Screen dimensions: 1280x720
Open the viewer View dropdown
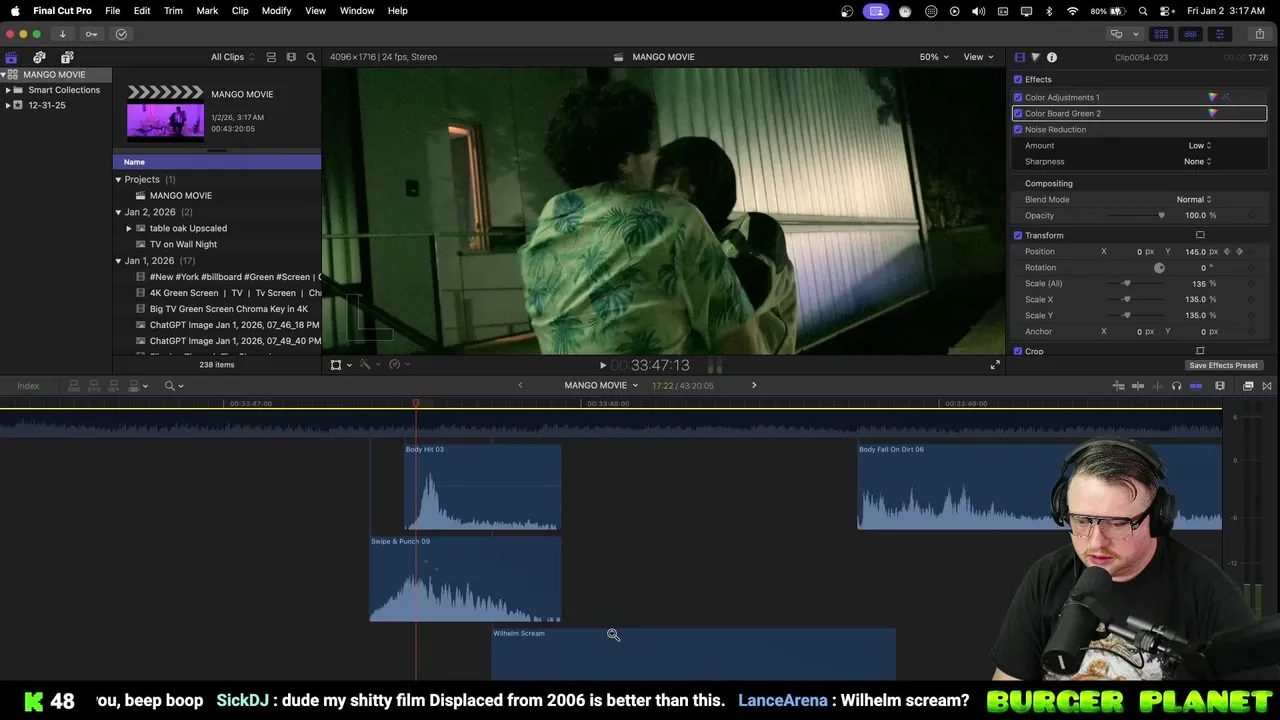pos(978,57)
